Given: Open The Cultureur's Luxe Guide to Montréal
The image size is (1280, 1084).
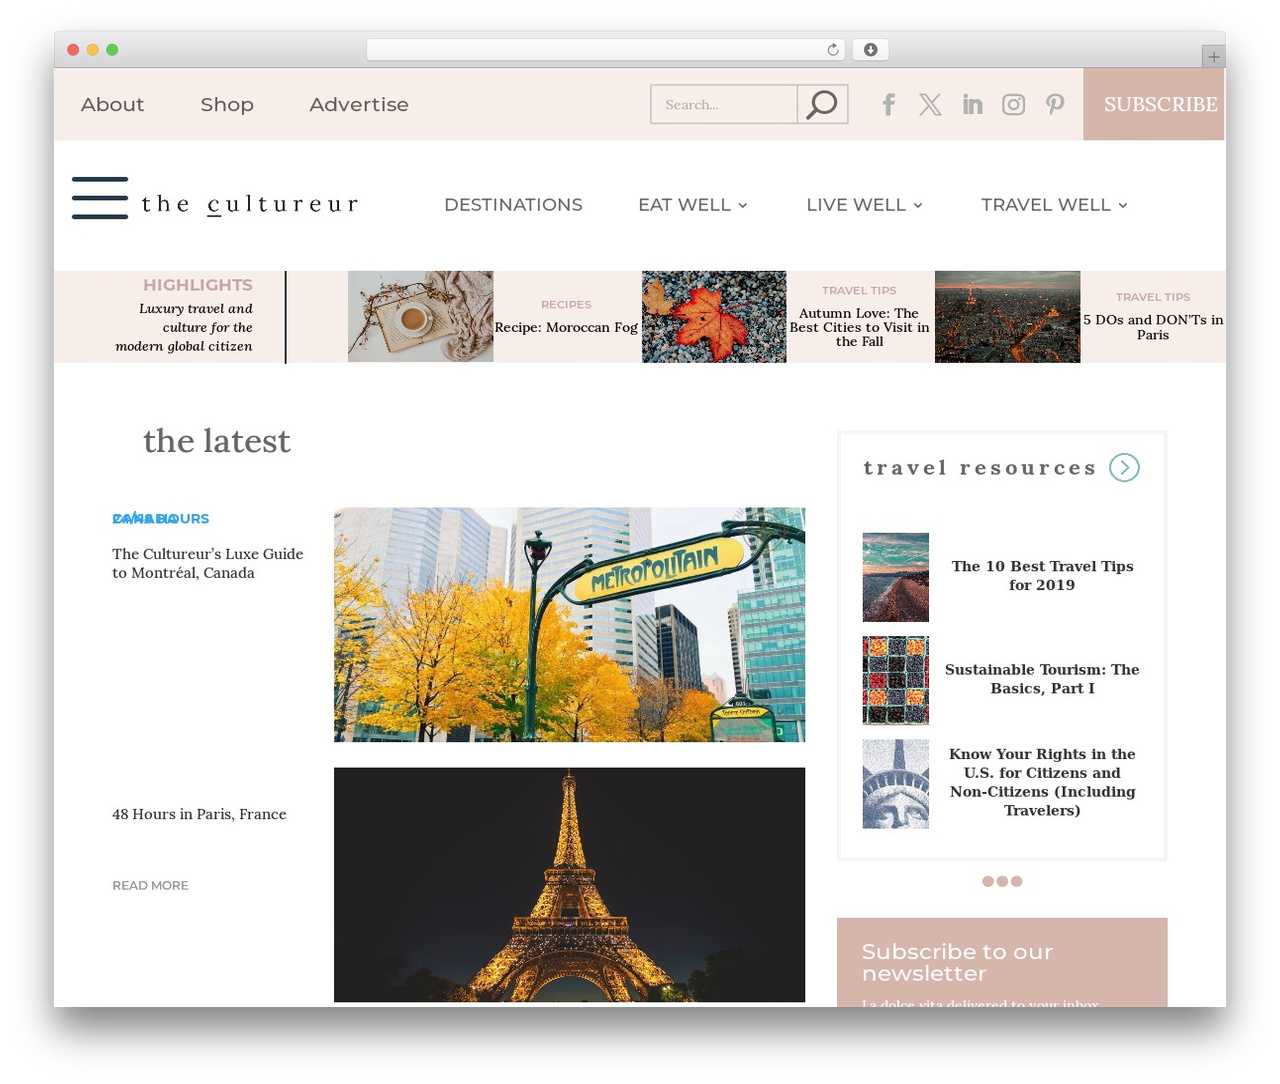Looking at the screenshot, I should [208, 563].
